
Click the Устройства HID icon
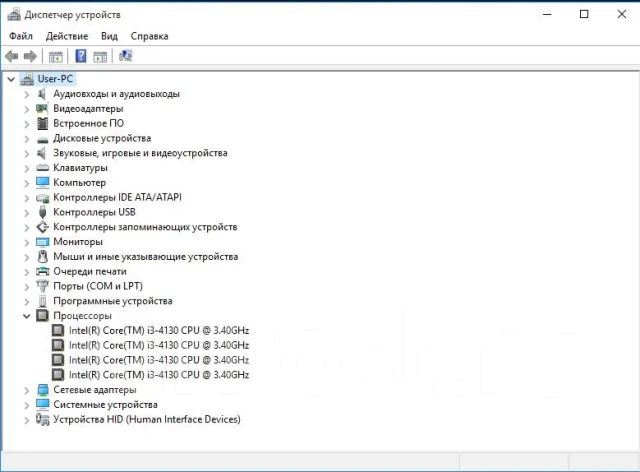tap(42, 419)
